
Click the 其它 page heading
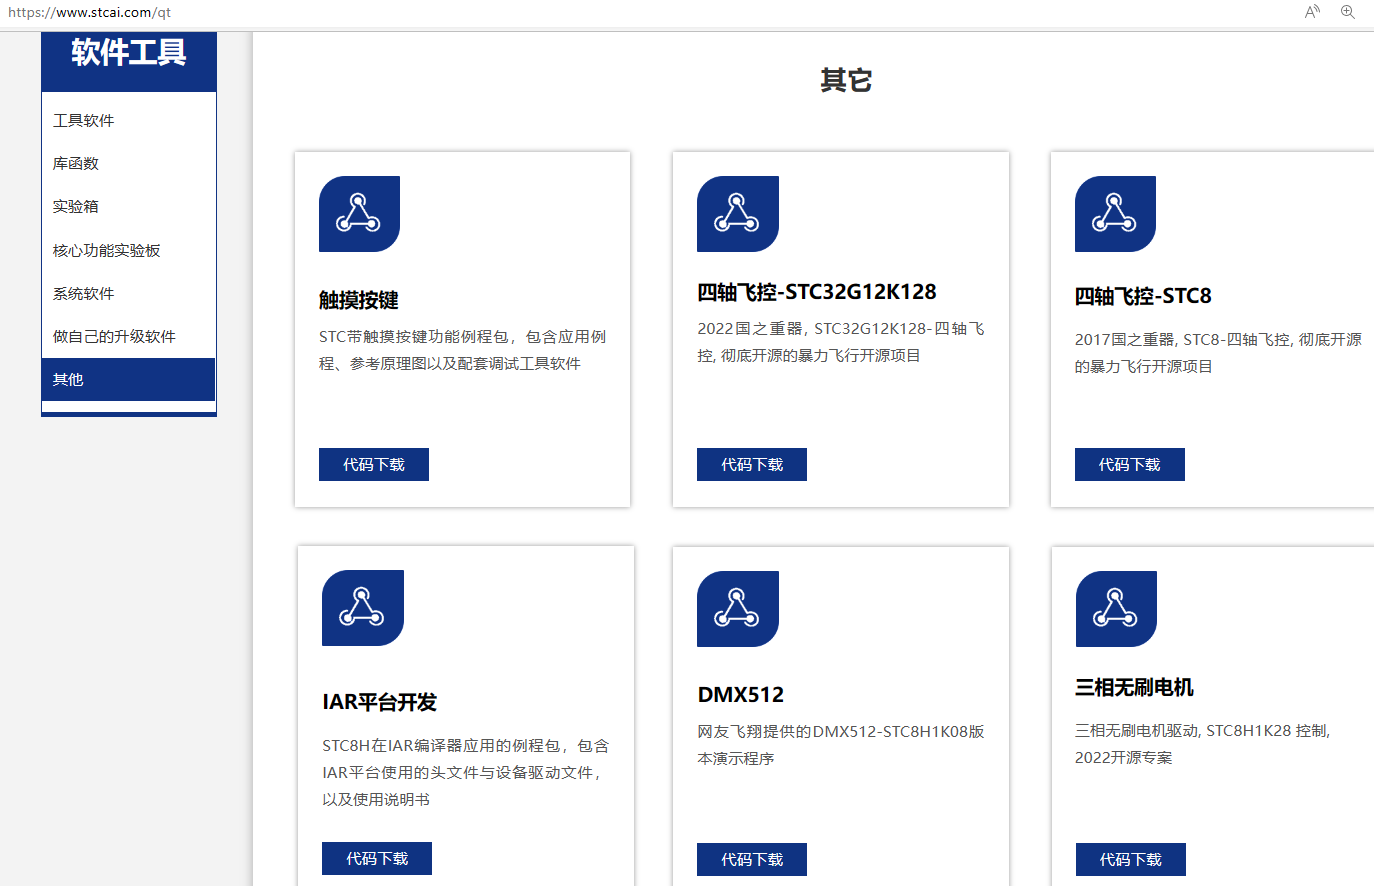click(846, 80)
